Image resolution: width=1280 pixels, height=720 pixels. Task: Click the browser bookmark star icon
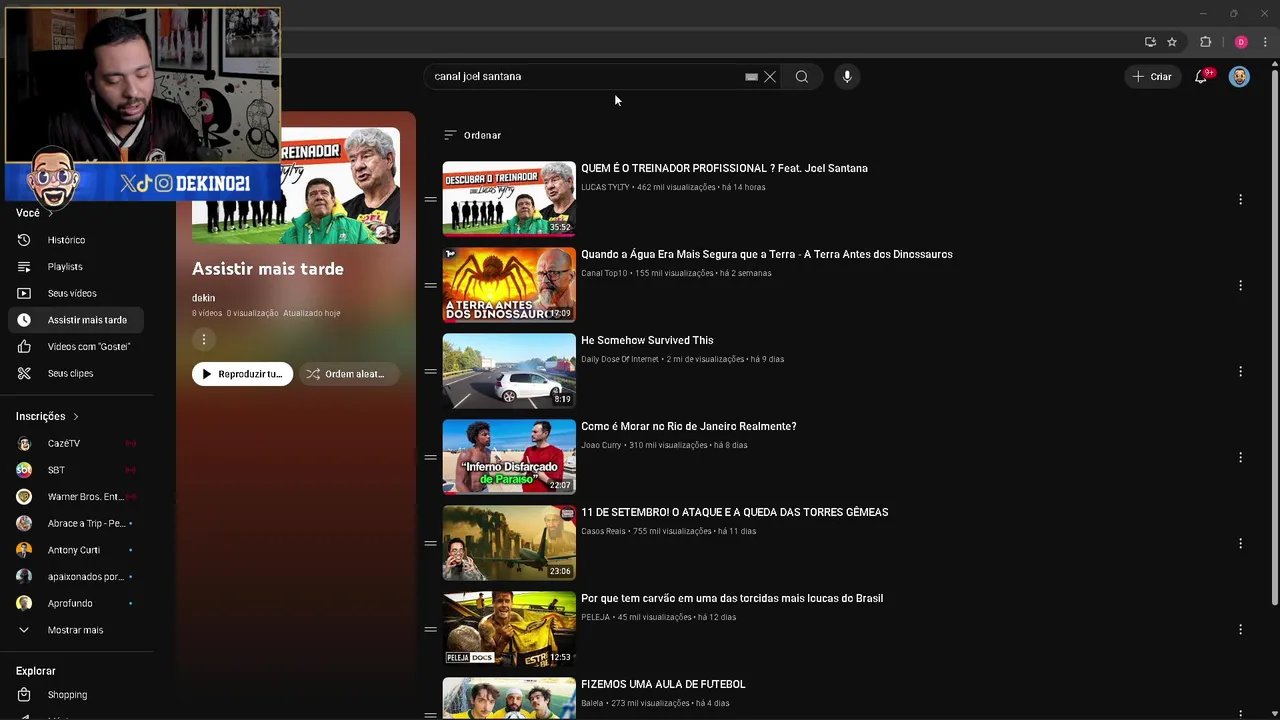point(1172,42)
